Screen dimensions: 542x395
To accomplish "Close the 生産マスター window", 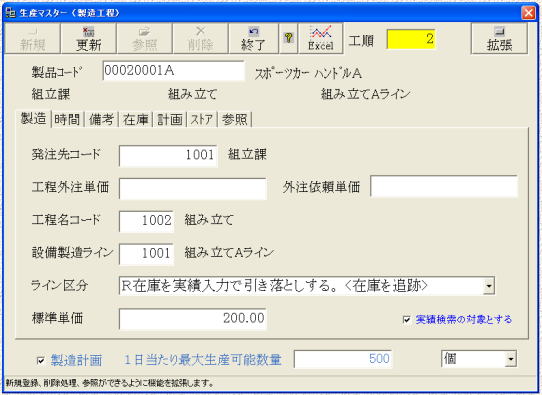I will (x=529, y=13).
